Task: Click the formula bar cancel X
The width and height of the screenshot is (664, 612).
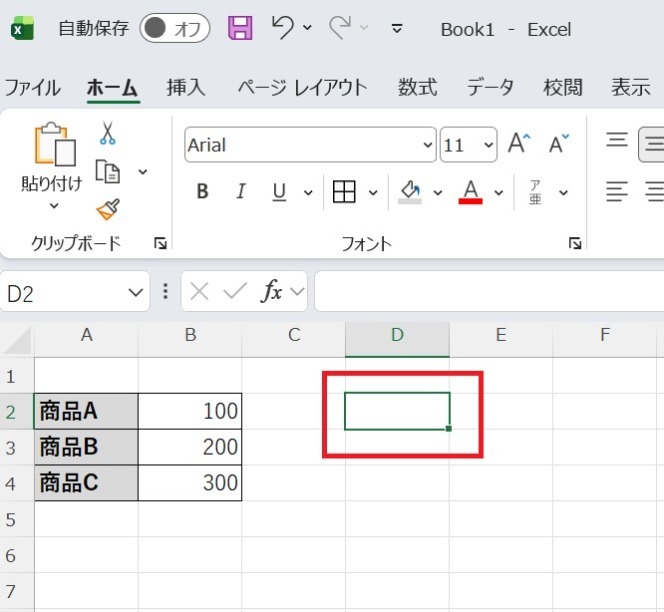Action: point(199,291)
